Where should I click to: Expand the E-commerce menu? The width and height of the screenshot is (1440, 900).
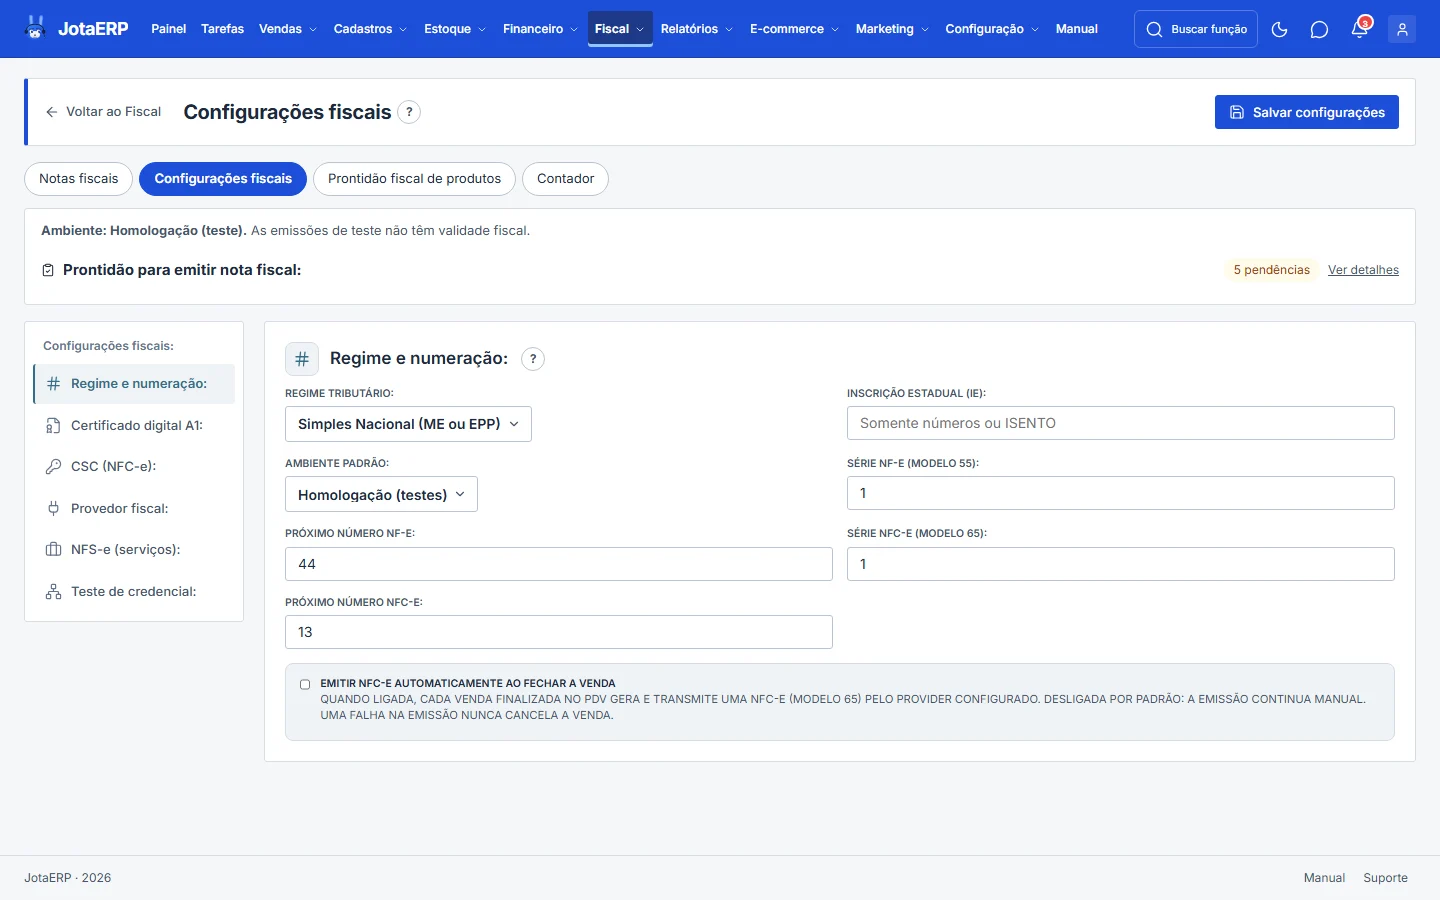coord(794,29)
